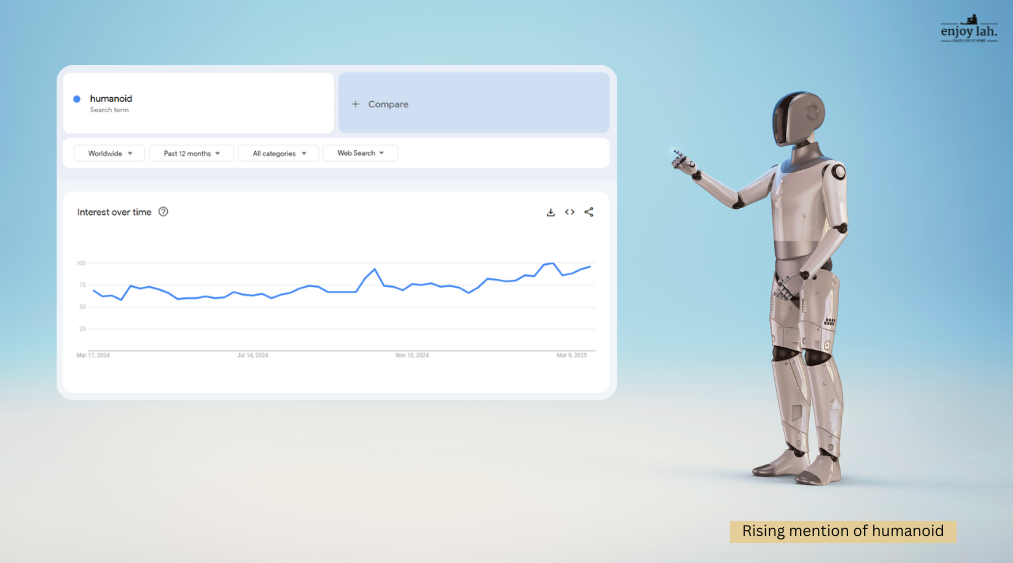
Task: Add a comparison term via Compare
Action: [x=474, y=103]
